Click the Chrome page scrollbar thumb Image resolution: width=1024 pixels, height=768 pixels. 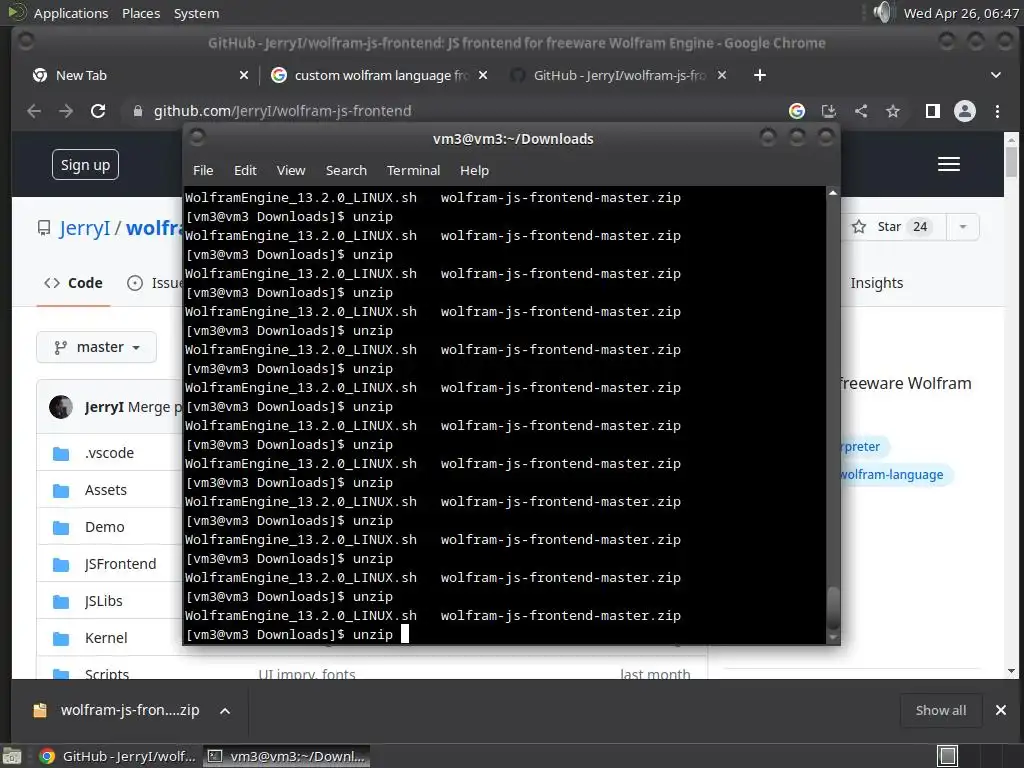coord(1011,161)
